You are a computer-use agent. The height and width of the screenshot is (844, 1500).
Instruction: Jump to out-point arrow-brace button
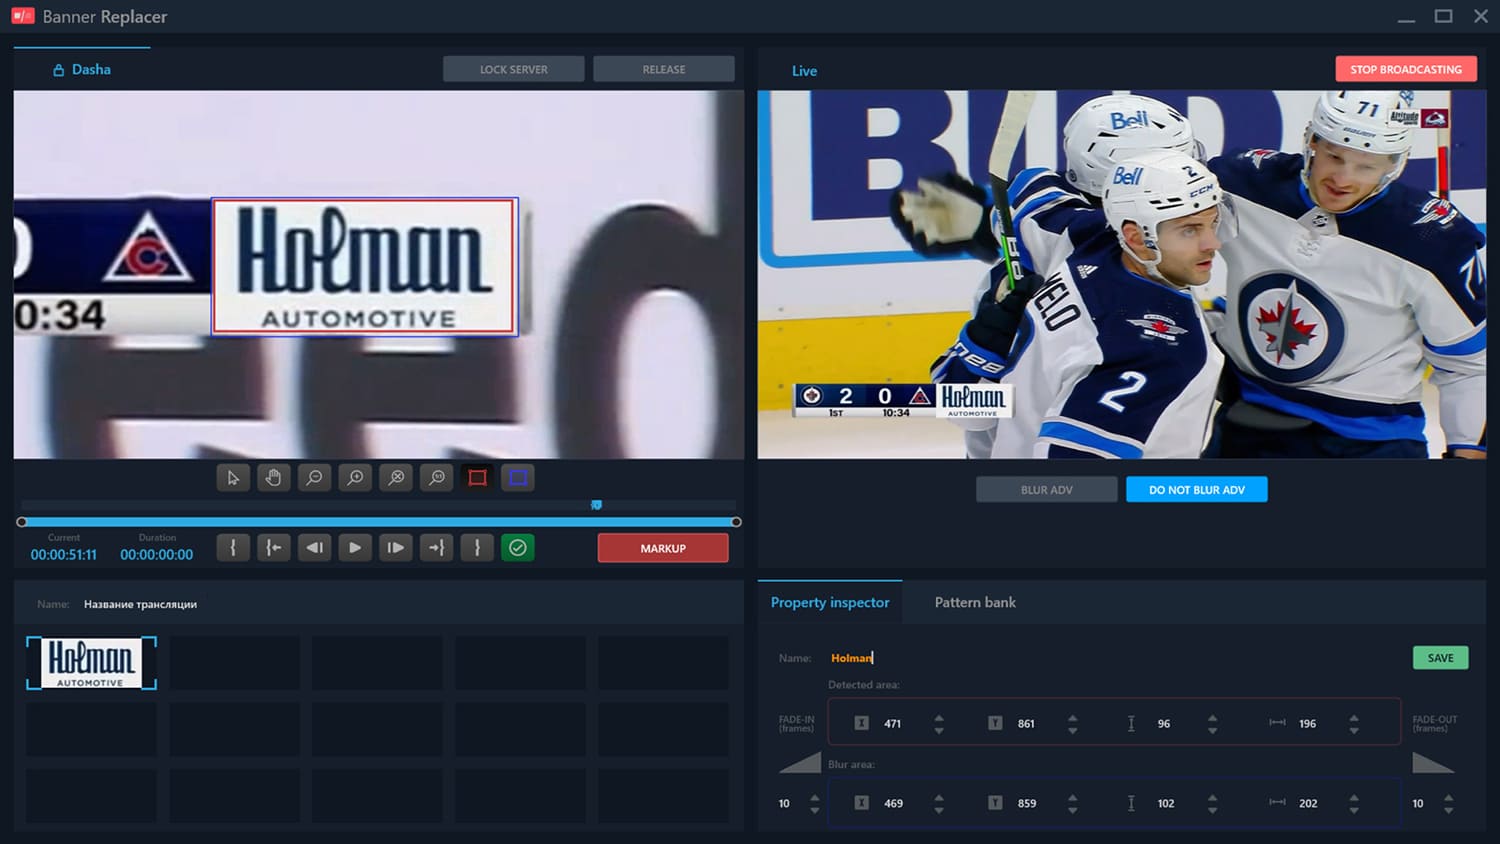[x=437, y=548]
